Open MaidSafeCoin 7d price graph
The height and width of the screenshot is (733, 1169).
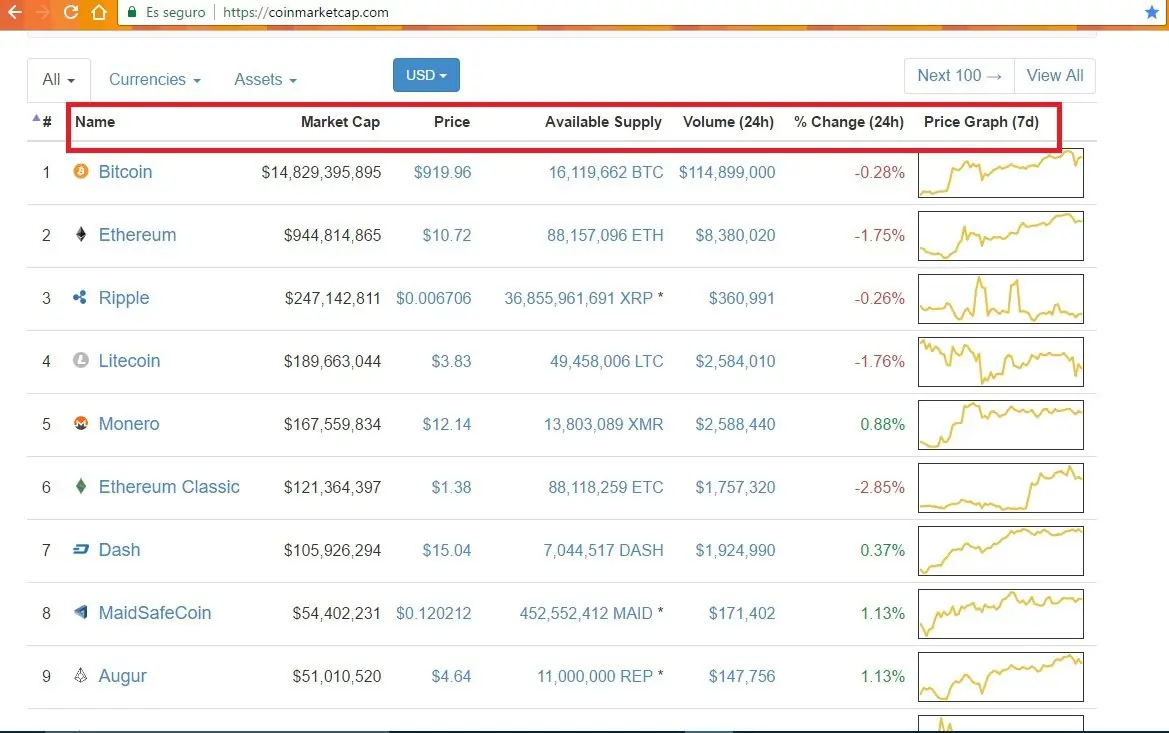[1001, 614]
